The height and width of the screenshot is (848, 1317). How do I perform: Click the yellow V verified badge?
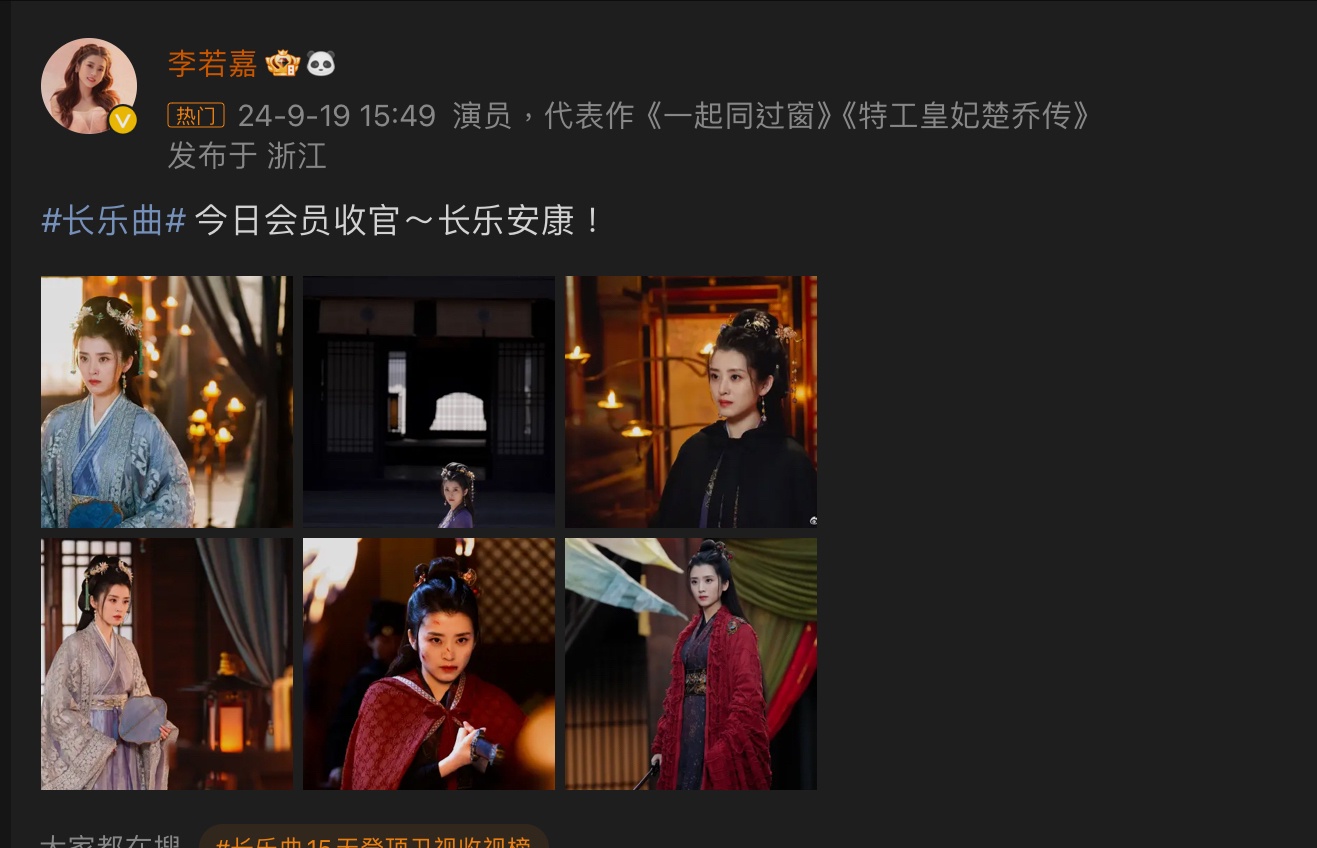coord(123,120)
